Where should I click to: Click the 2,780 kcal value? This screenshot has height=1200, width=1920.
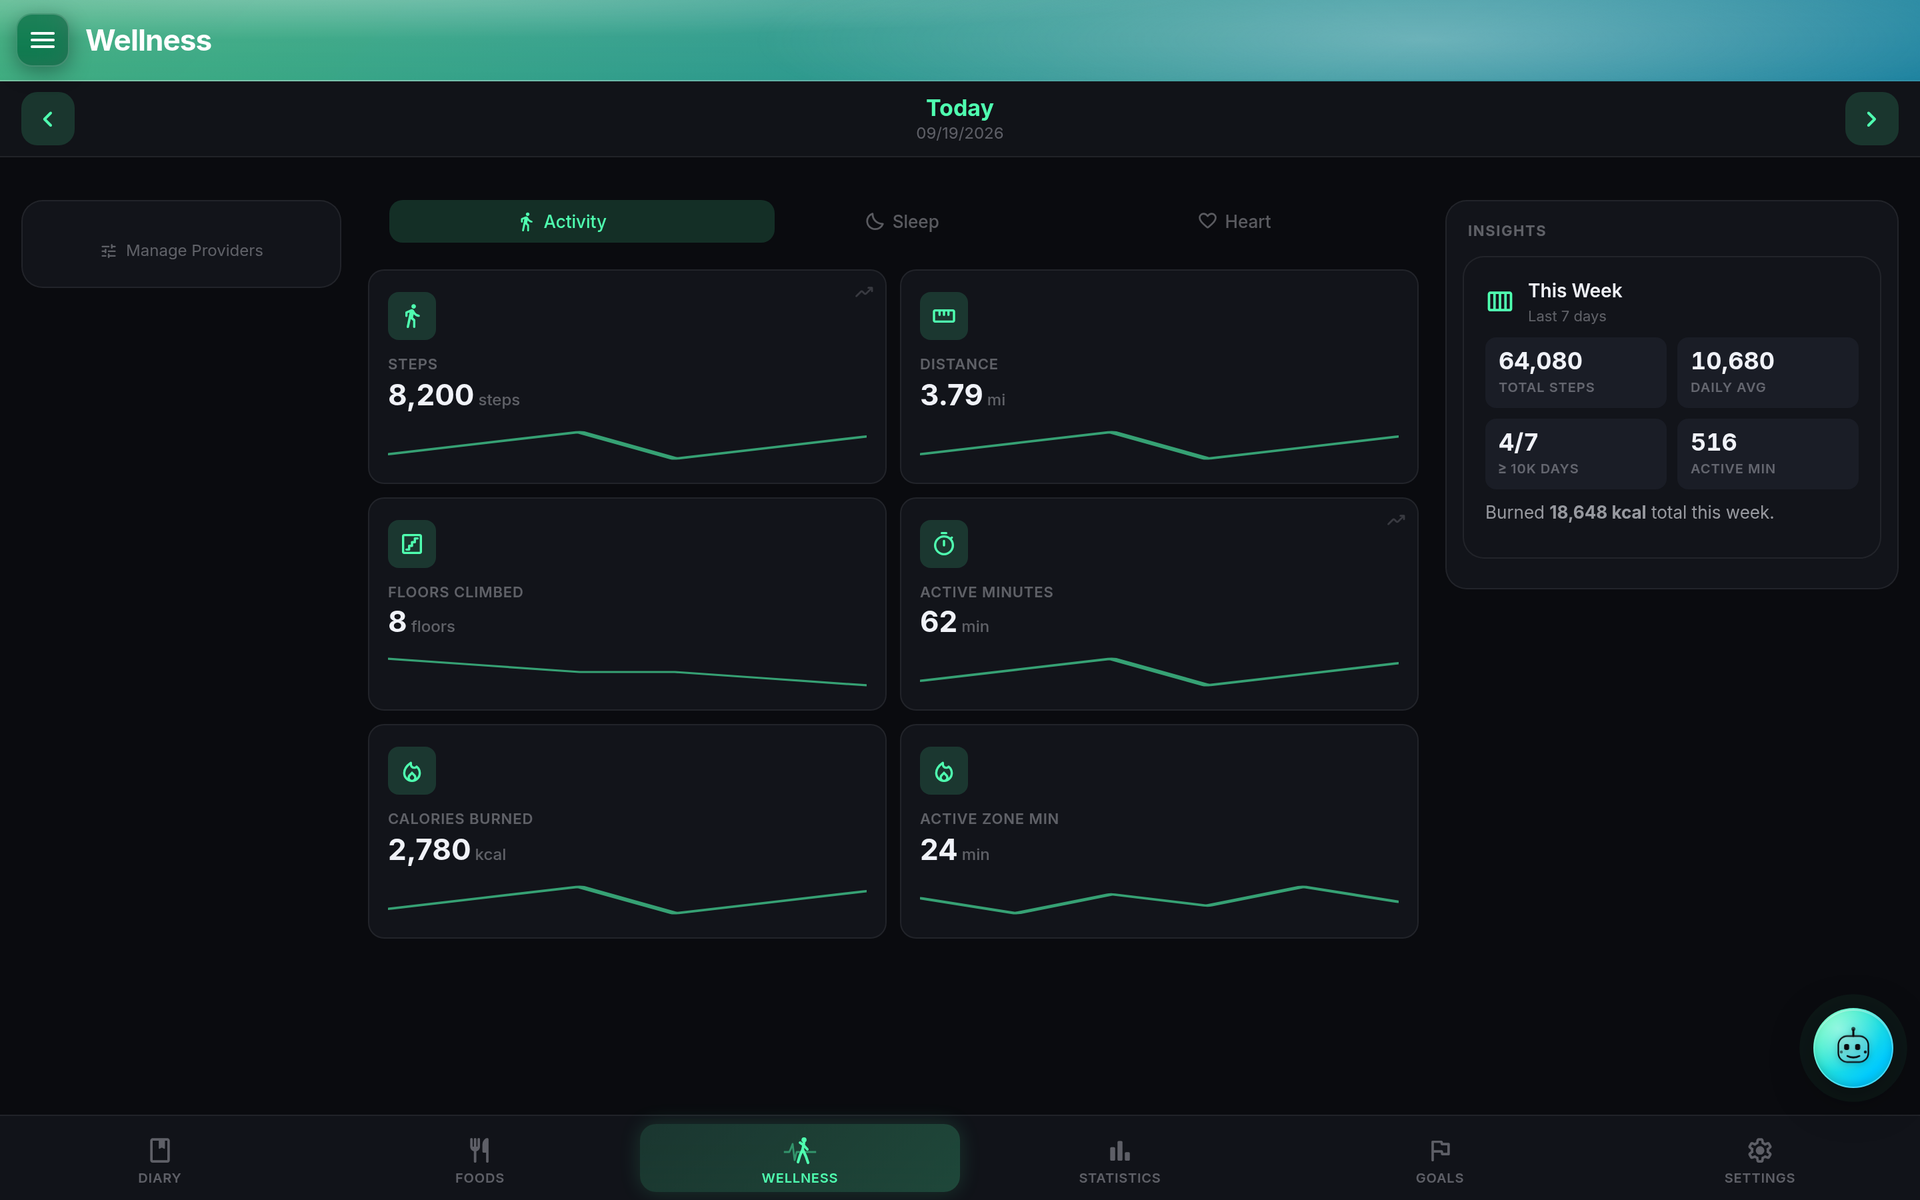[446, 851]
